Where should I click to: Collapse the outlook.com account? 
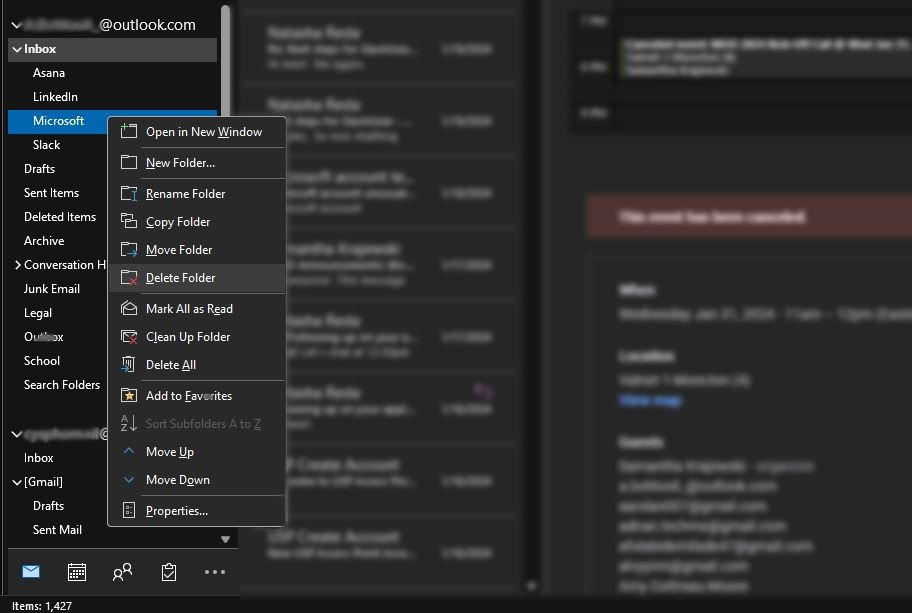(x=16, y=25)
